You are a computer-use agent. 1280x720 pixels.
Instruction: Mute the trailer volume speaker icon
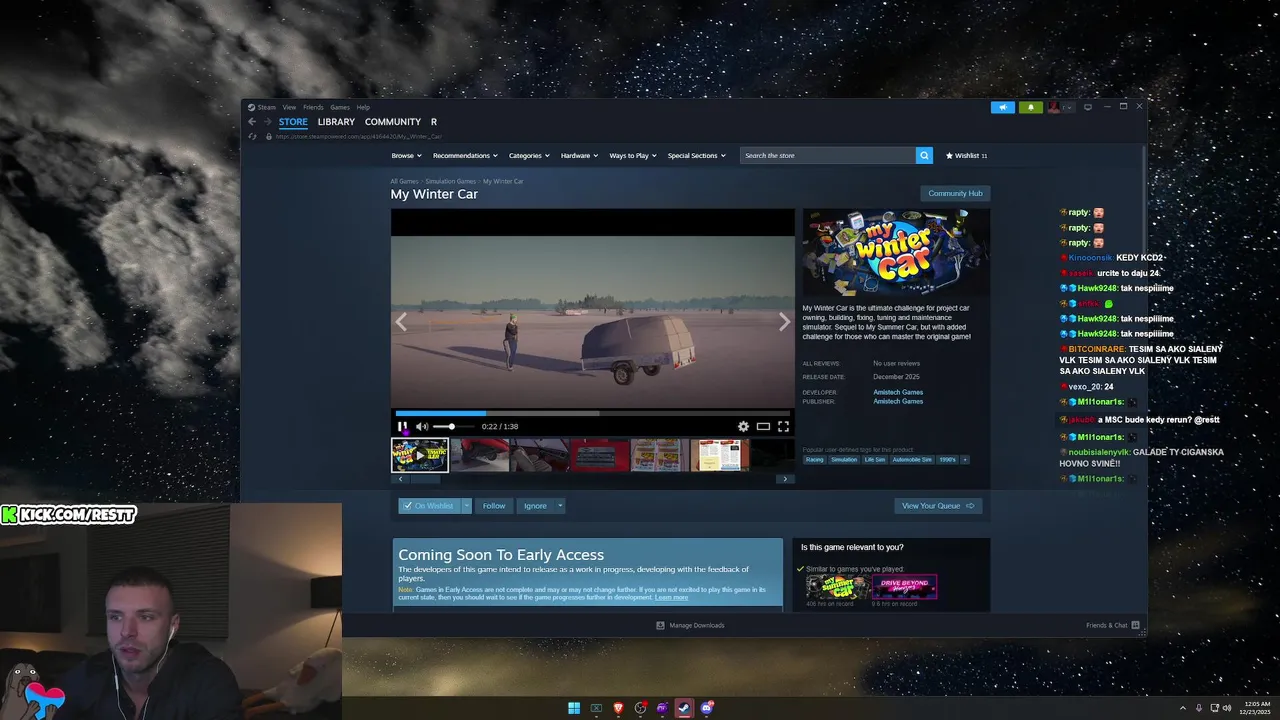tap(422, 426)
